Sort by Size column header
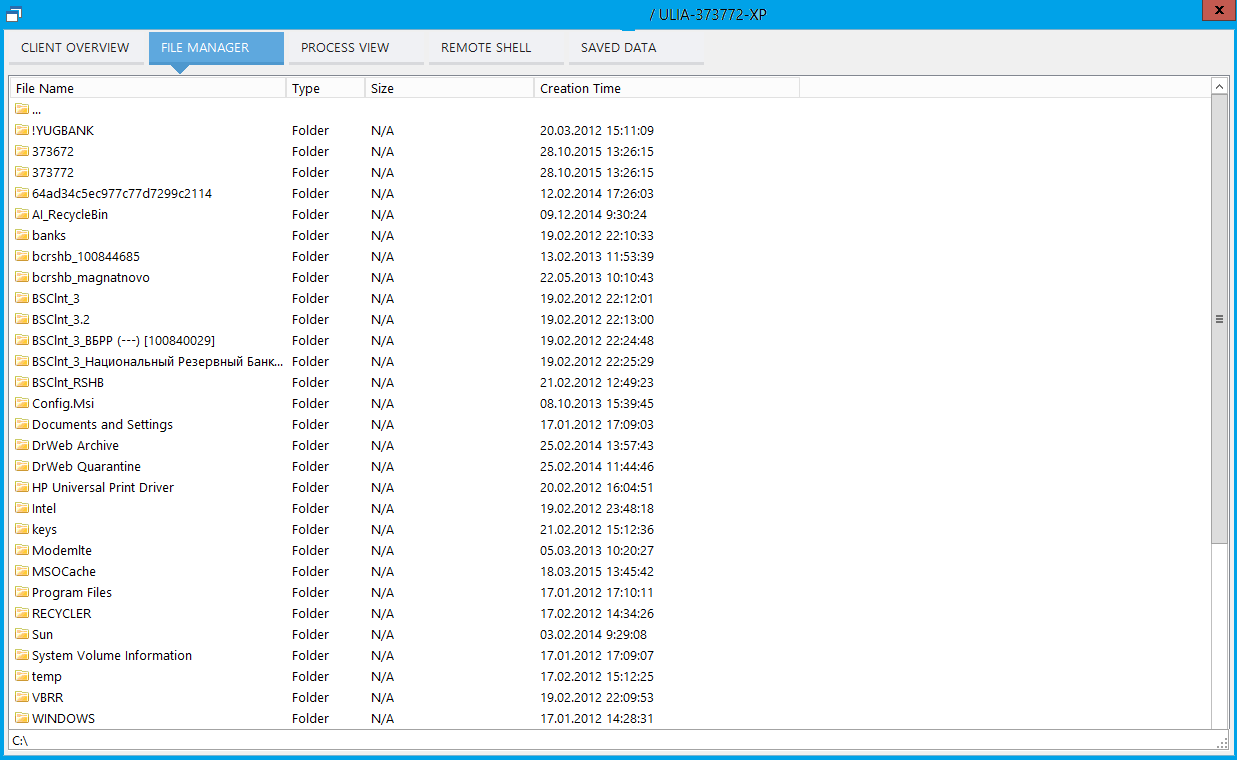The image size is (1237, 760). coord(450,88)
